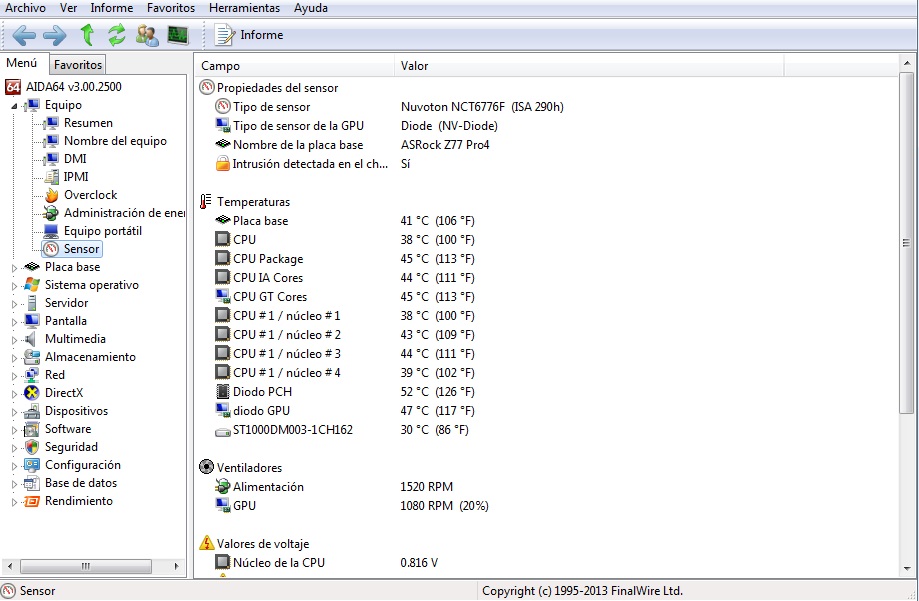
Task: Open the monitor diagnostics toolbar icon
Action: click(178, 35)
